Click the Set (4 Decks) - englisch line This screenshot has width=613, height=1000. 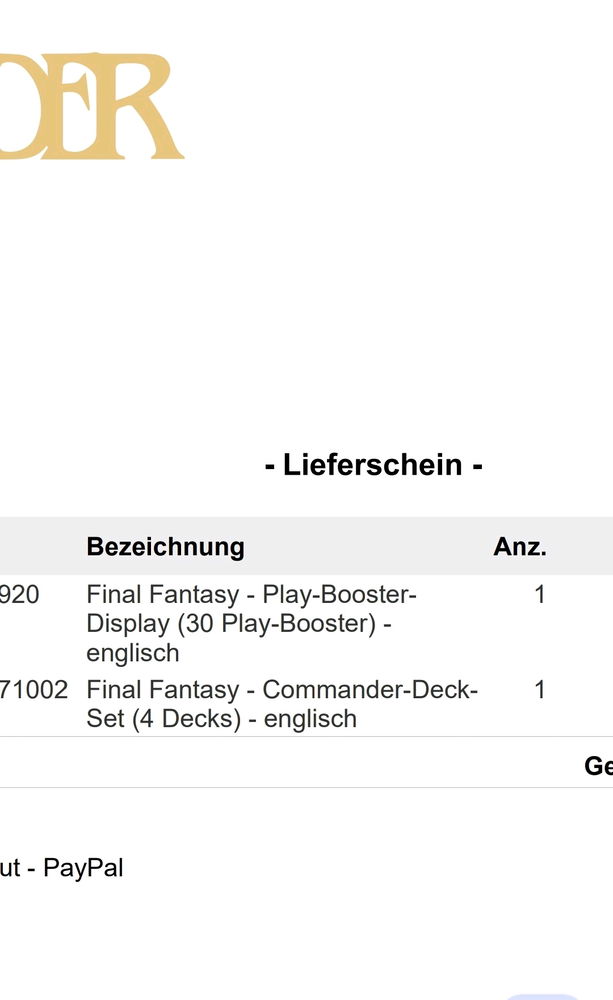tap(221, 719)
